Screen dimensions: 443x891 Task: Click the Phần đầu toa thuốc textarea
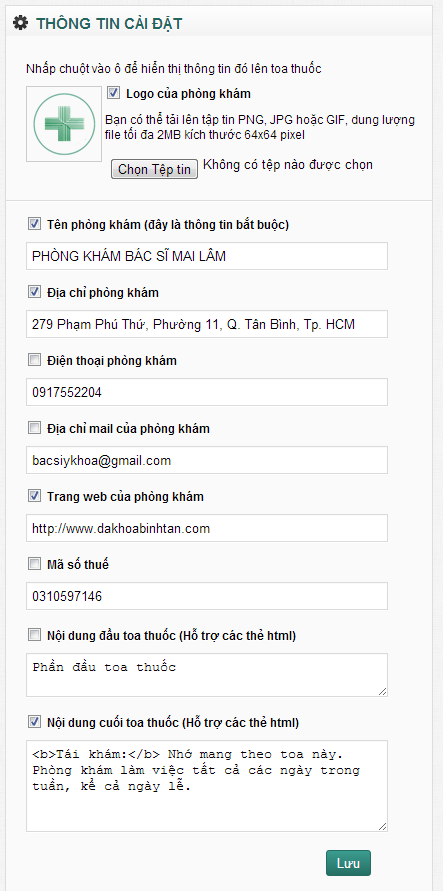click(x=207, y=675)
